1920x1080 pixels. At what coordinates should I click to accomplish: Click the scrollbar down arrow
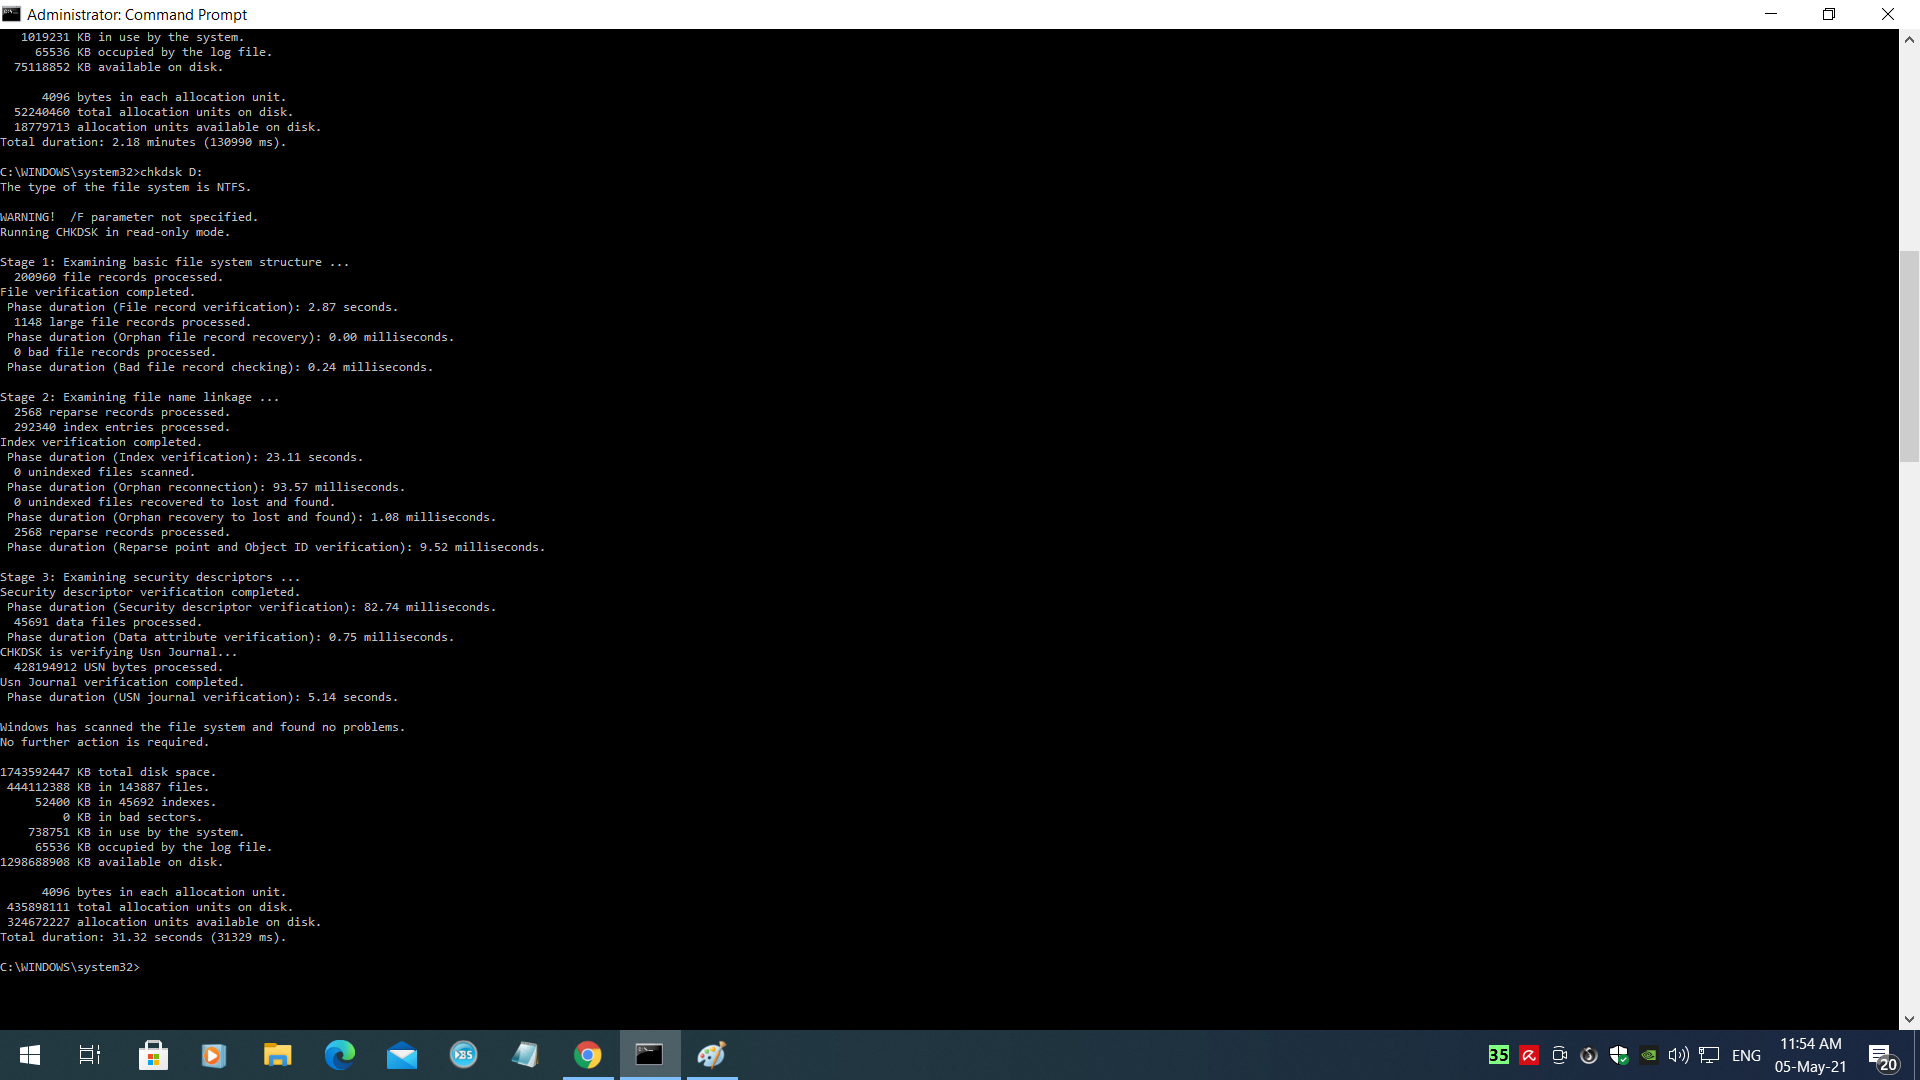(1909, 1019)
